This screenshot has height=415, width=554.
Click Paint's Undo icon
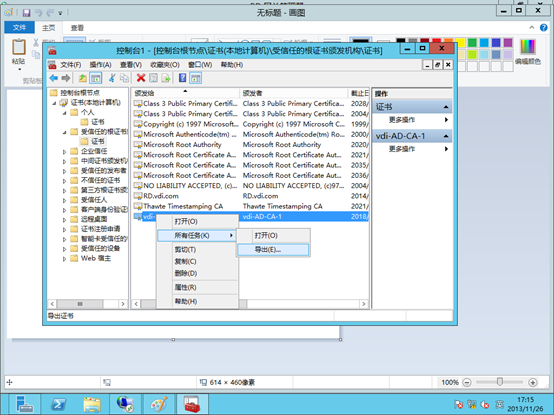click(x=38, y=13)
